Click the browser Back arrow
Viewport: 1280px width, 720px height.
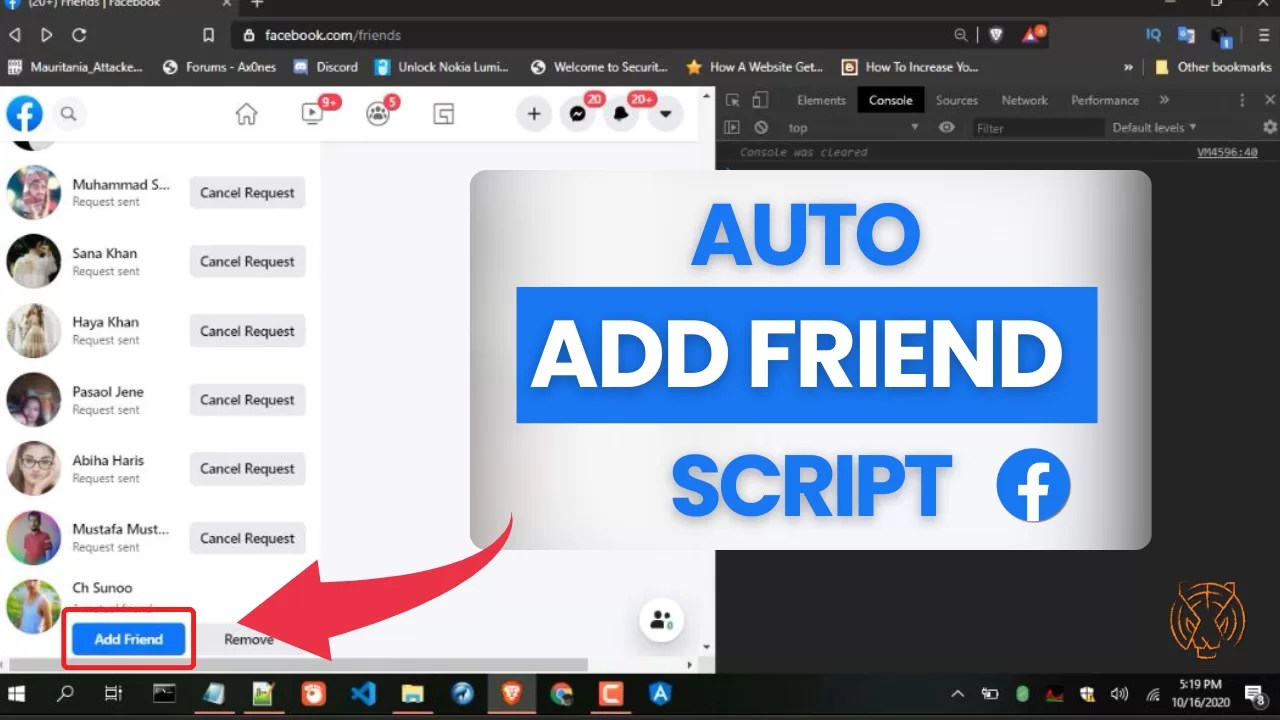click(x=14, y=35)
